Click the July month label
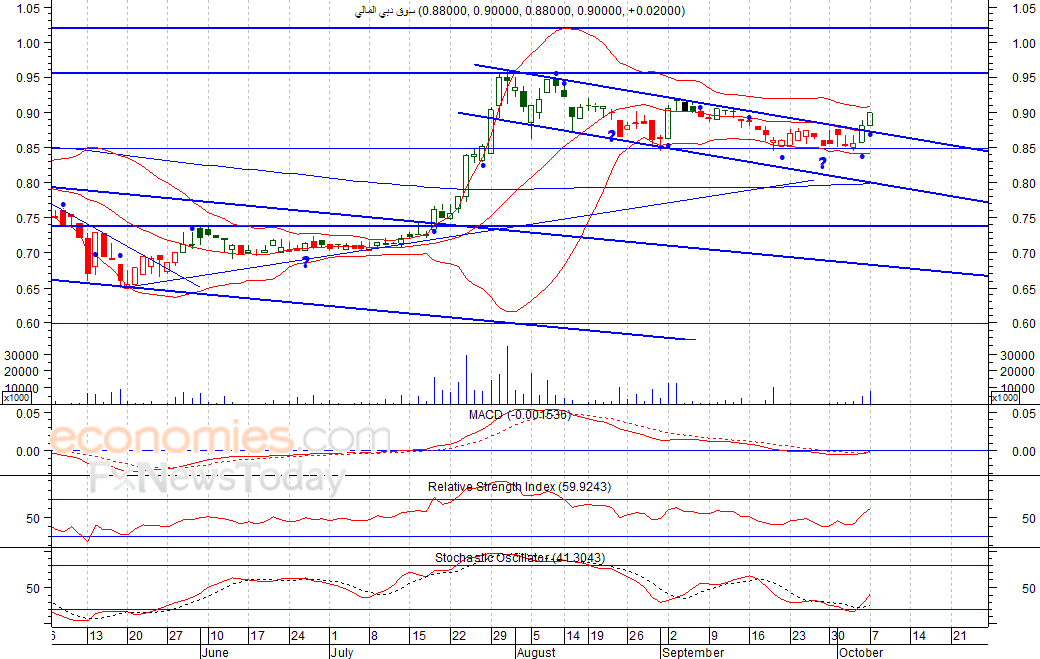This screenshot has width=1040, height=659. coord(342,652)
